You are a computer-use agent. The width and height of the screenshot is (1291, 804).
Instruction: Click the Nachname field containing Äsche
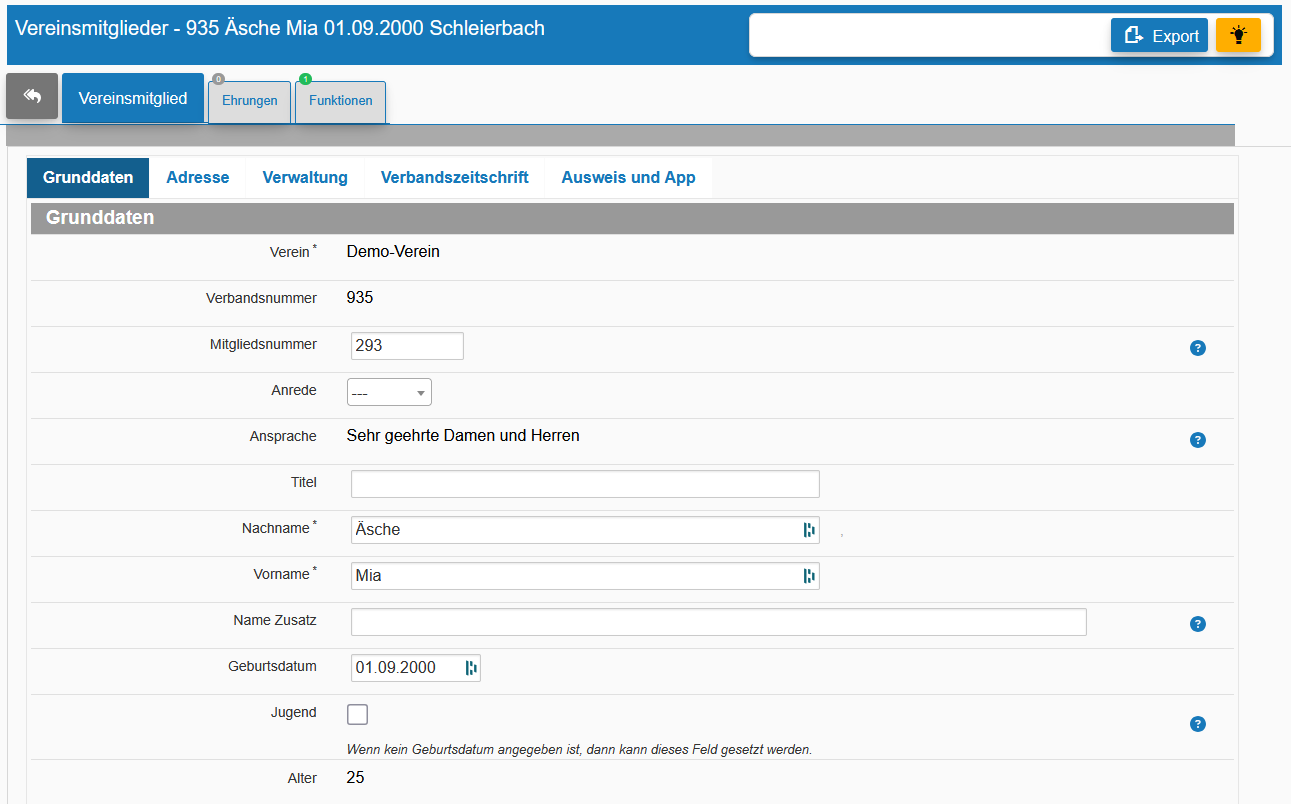click(585, 530)
